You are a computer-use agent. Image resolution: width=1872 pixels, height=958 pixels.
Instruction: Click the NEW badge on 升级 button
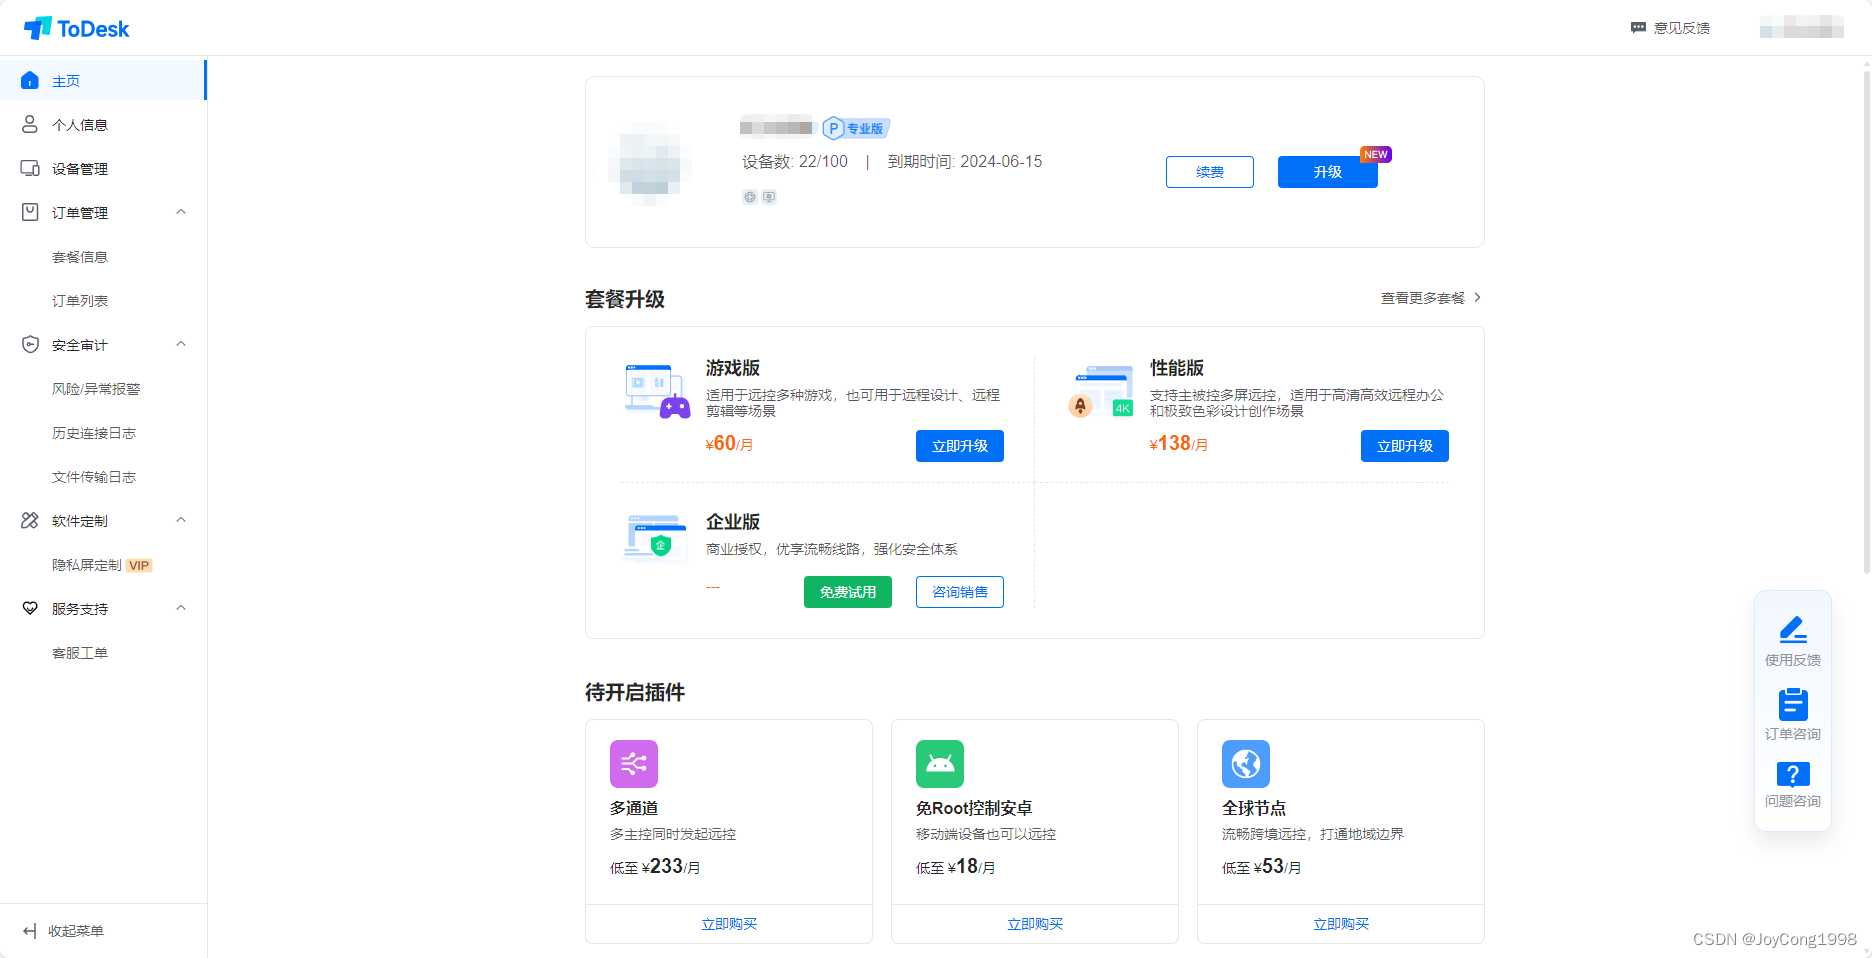point(1376,155)
